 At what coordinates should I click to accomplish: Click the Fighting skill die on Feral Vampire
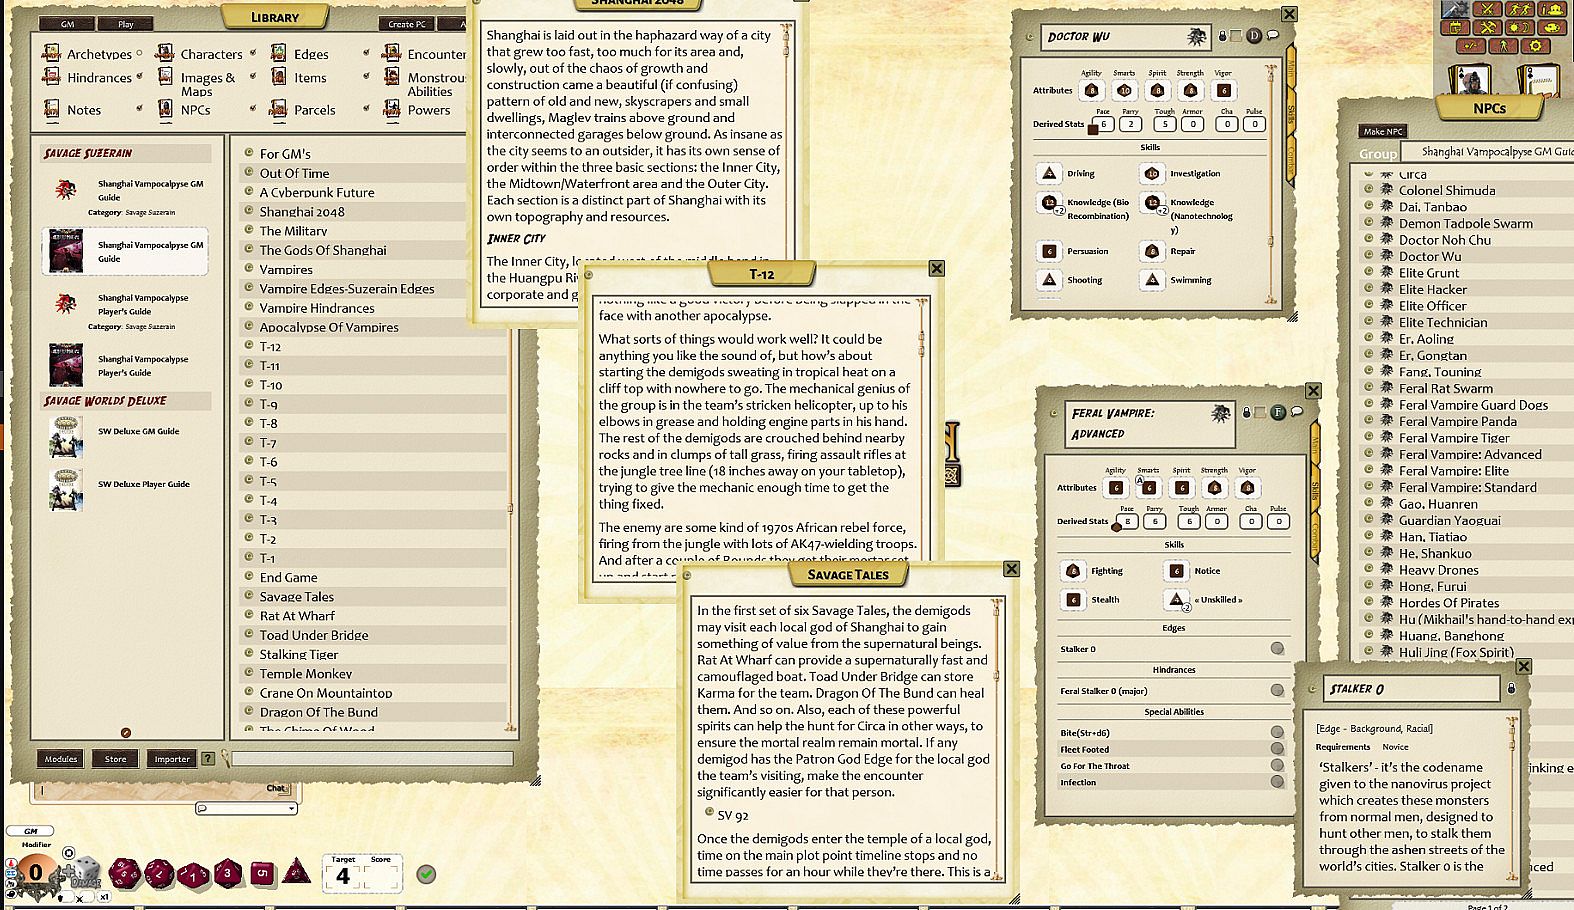pos(1073,571)
